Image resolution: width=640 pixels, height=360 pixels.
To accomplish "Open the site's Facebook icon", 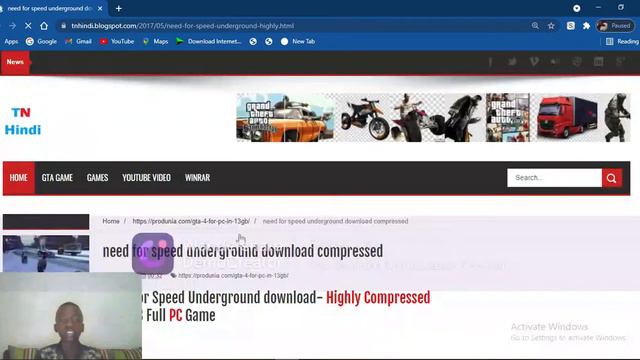I will tap(490, 62).
